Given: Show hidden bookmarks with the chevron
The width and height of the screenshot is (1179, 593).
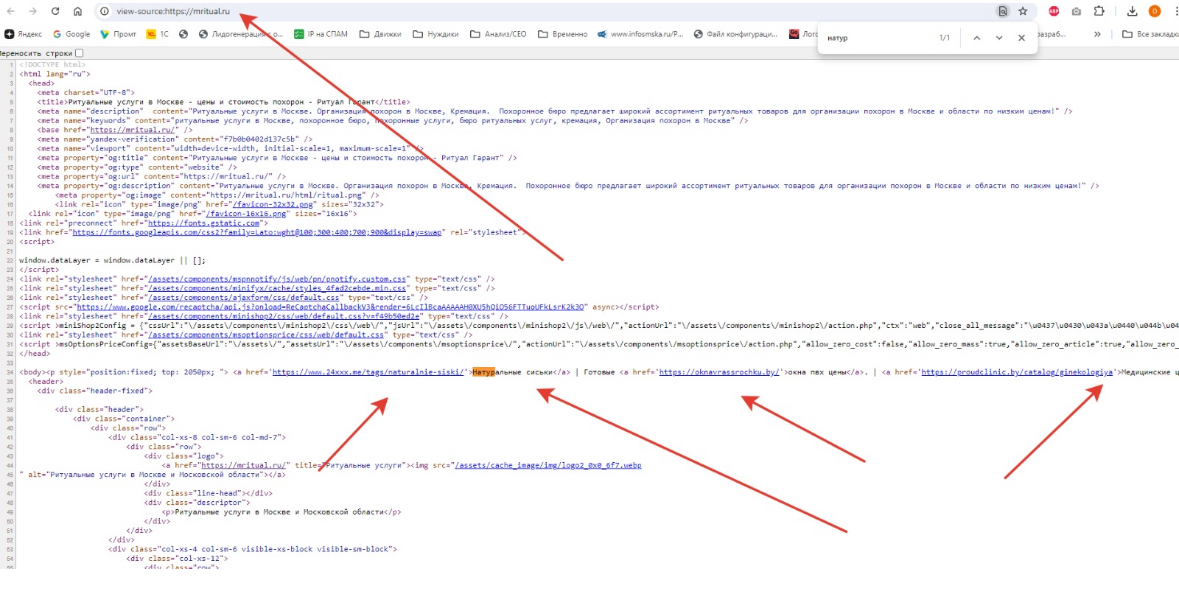Looking at the screenshot, I should (1098, 34).
